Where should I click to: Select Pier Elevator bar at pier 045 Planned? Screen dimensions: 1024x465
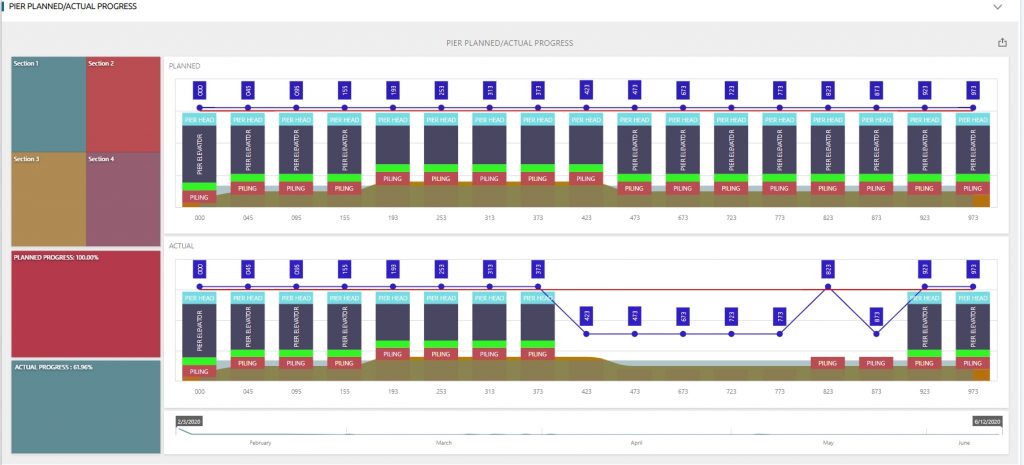[x=247, y=150]
